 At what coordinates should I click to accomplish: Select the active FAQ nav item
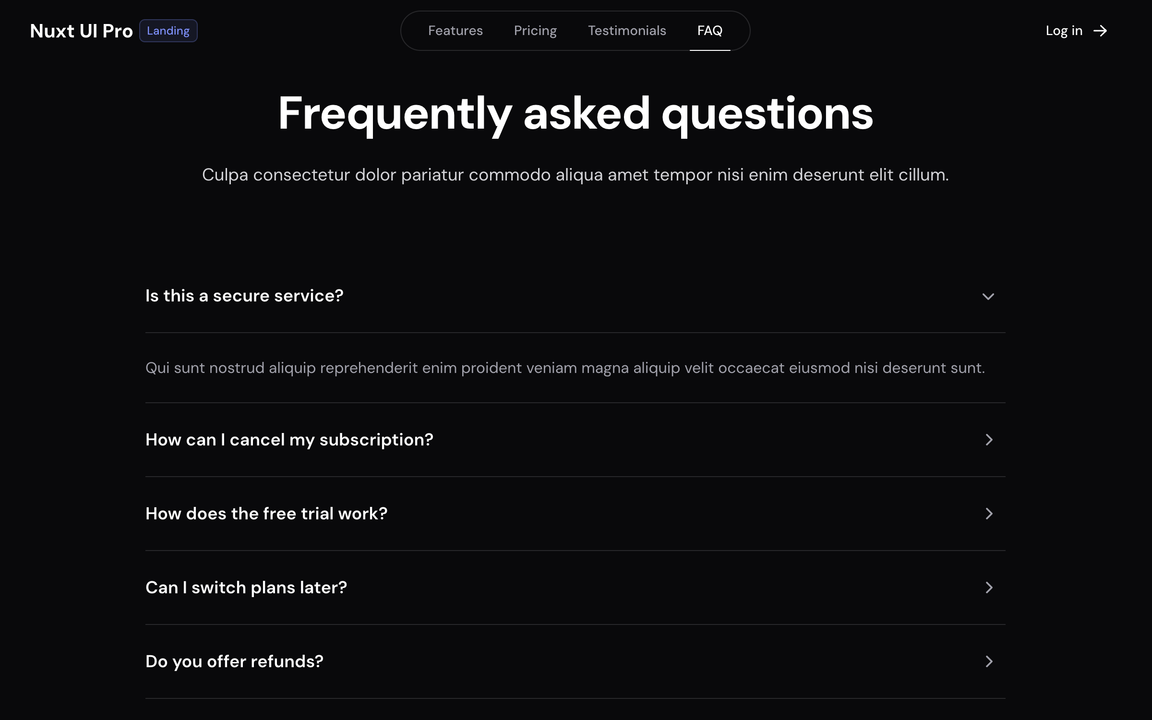point(710,31)
